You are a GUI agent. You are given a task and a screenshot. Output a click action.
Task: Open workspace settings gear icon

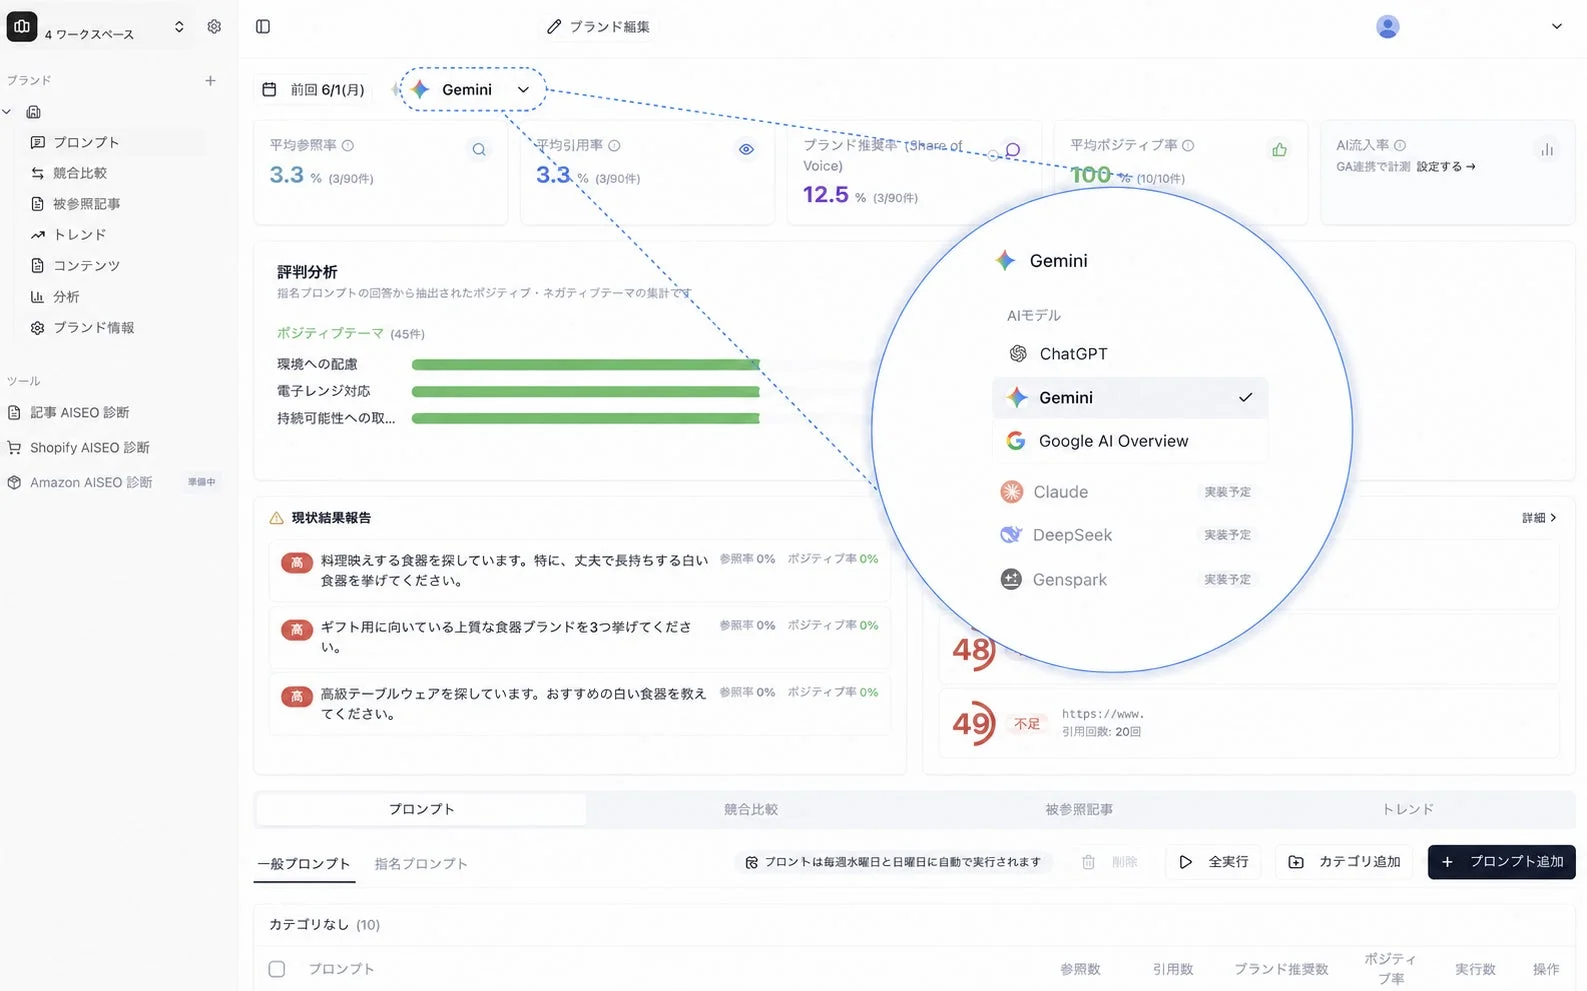(214, 27)
